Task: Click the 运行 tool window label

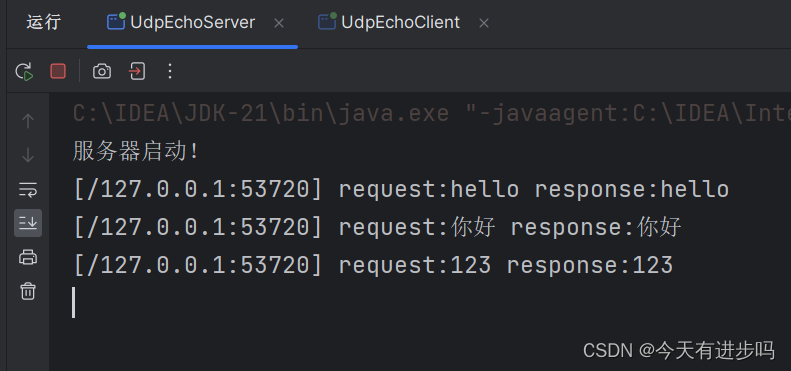Action: pos(43,23)
